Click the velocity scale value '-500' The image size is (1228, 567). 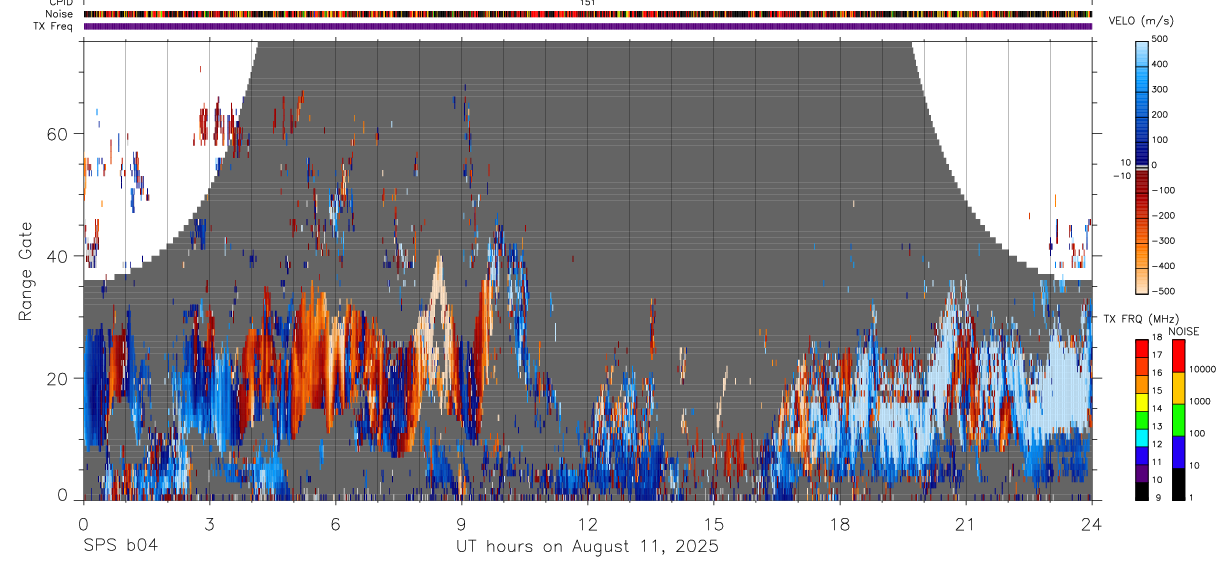tap(1163, 291)
